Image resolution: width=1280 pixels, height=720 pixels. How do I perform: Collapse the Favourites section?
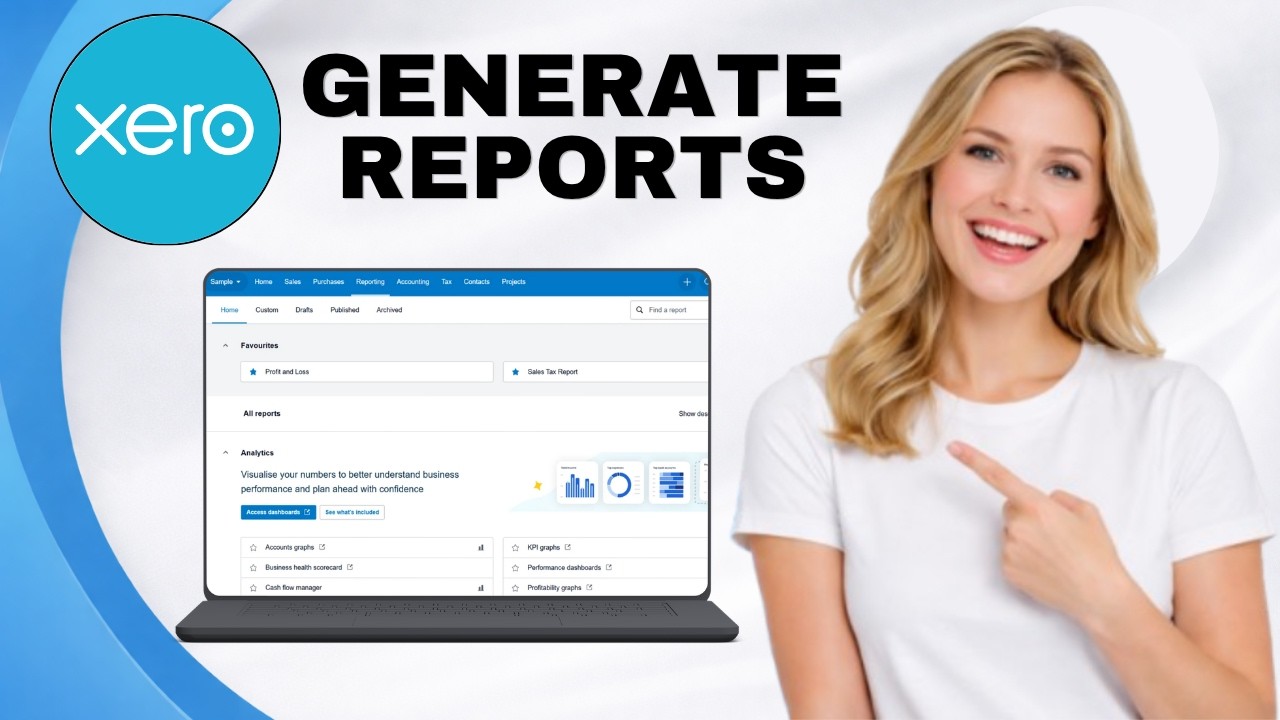225,345
